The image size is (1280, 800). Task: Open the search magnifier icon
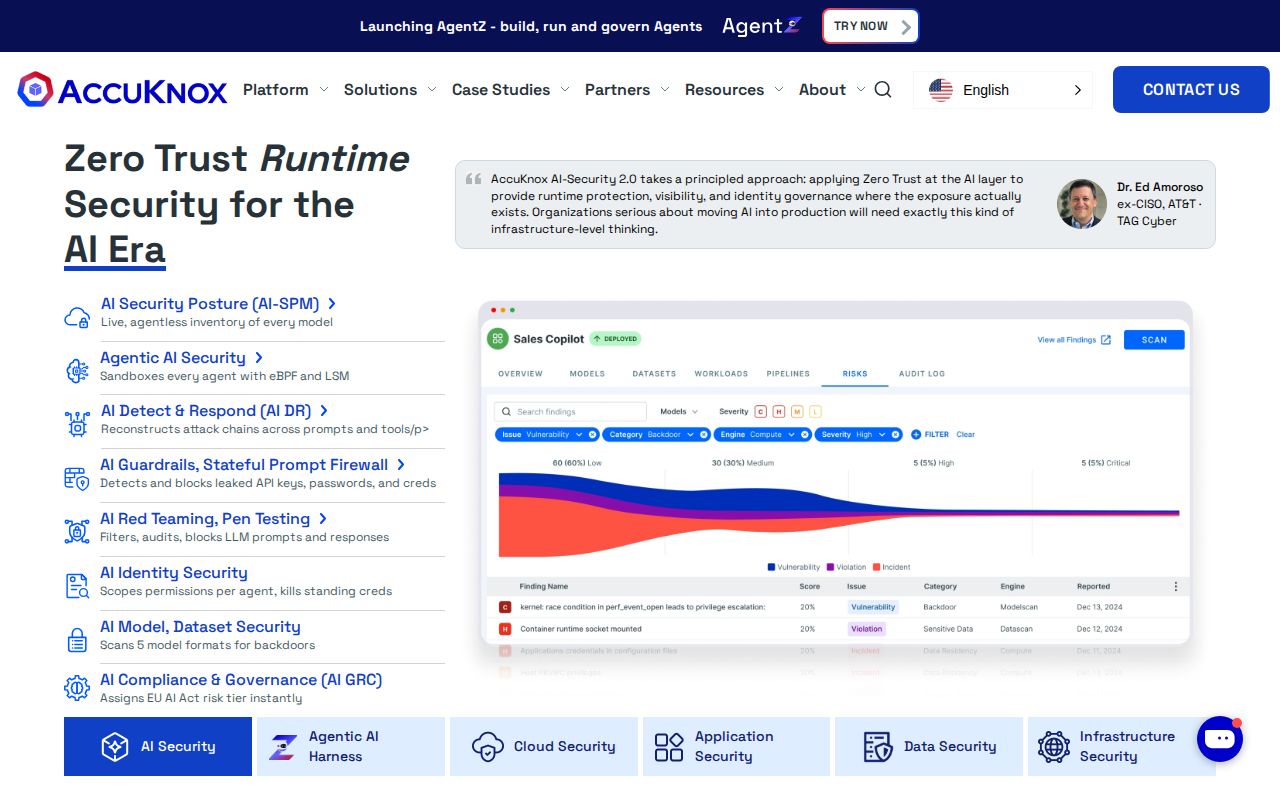[883, 90]
